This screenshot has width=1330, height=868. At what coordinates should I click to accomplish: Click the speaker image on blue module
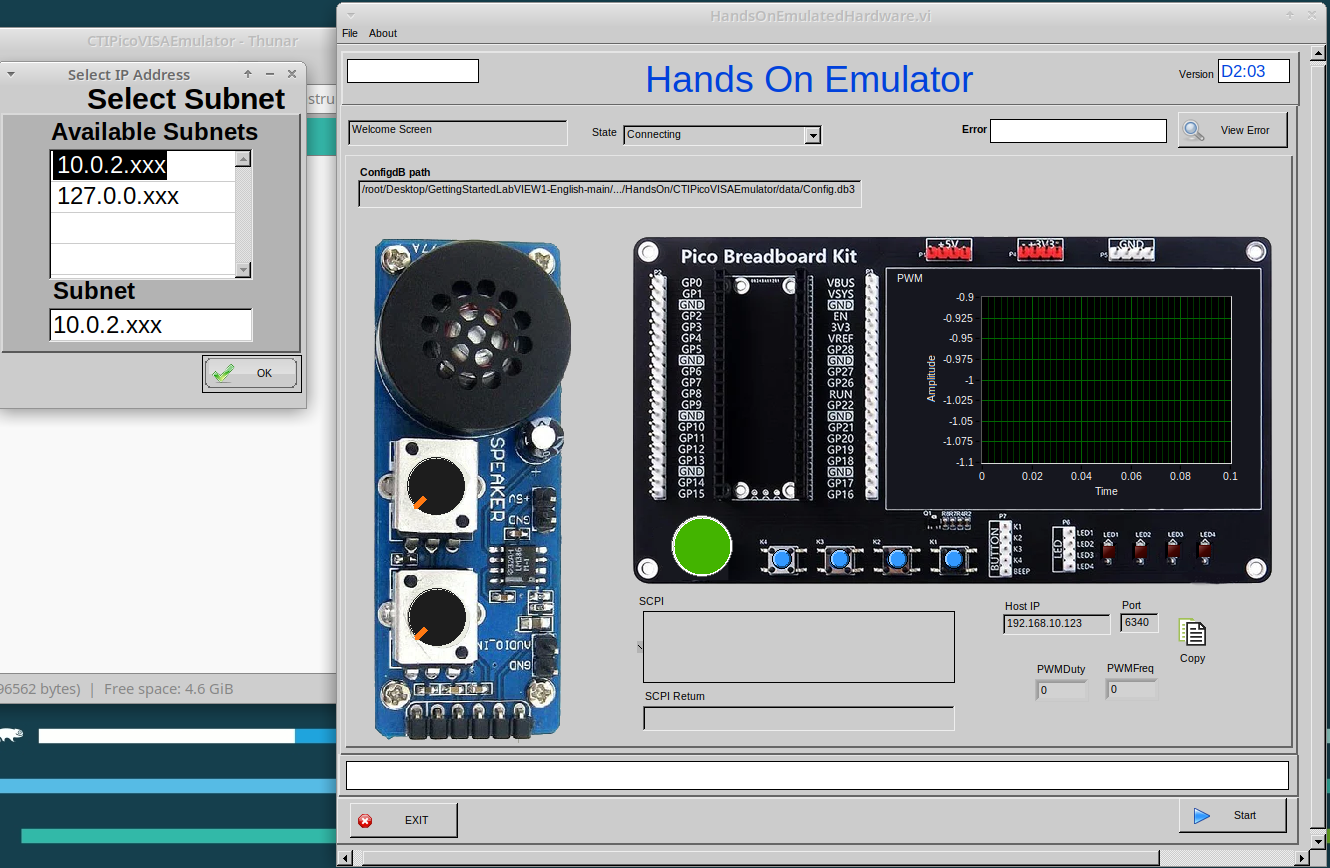474,338
